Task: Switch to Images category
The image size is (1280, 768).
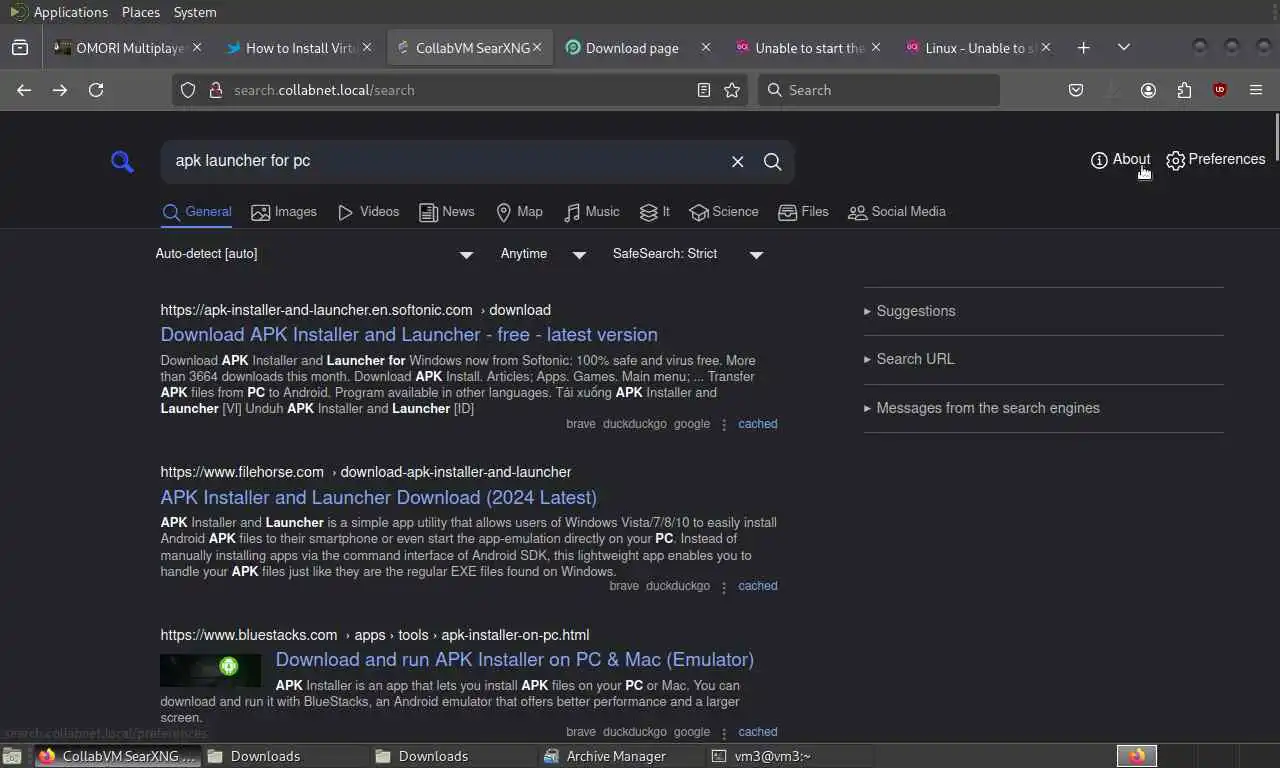Action: [284, 212]
